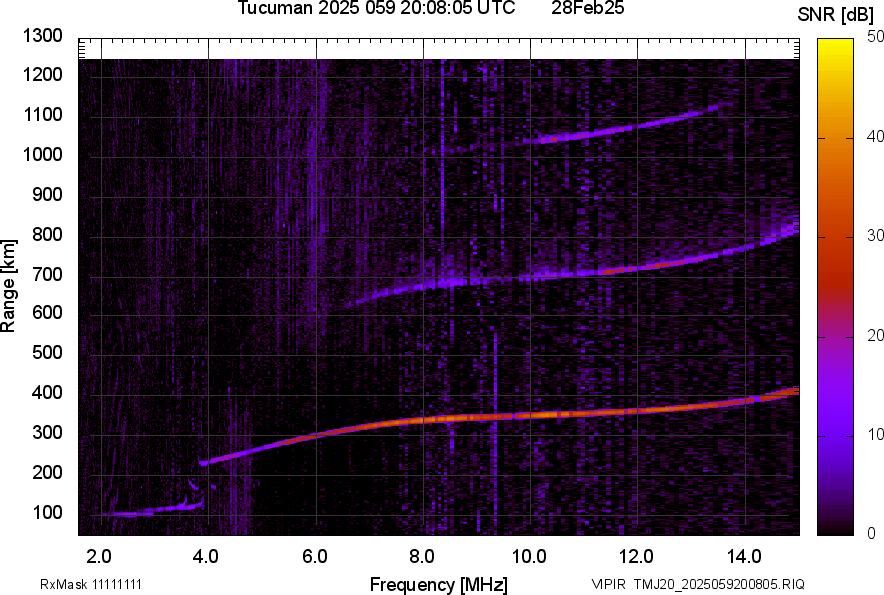Click the x-axis tick label '2.0'

click(99, 557)
